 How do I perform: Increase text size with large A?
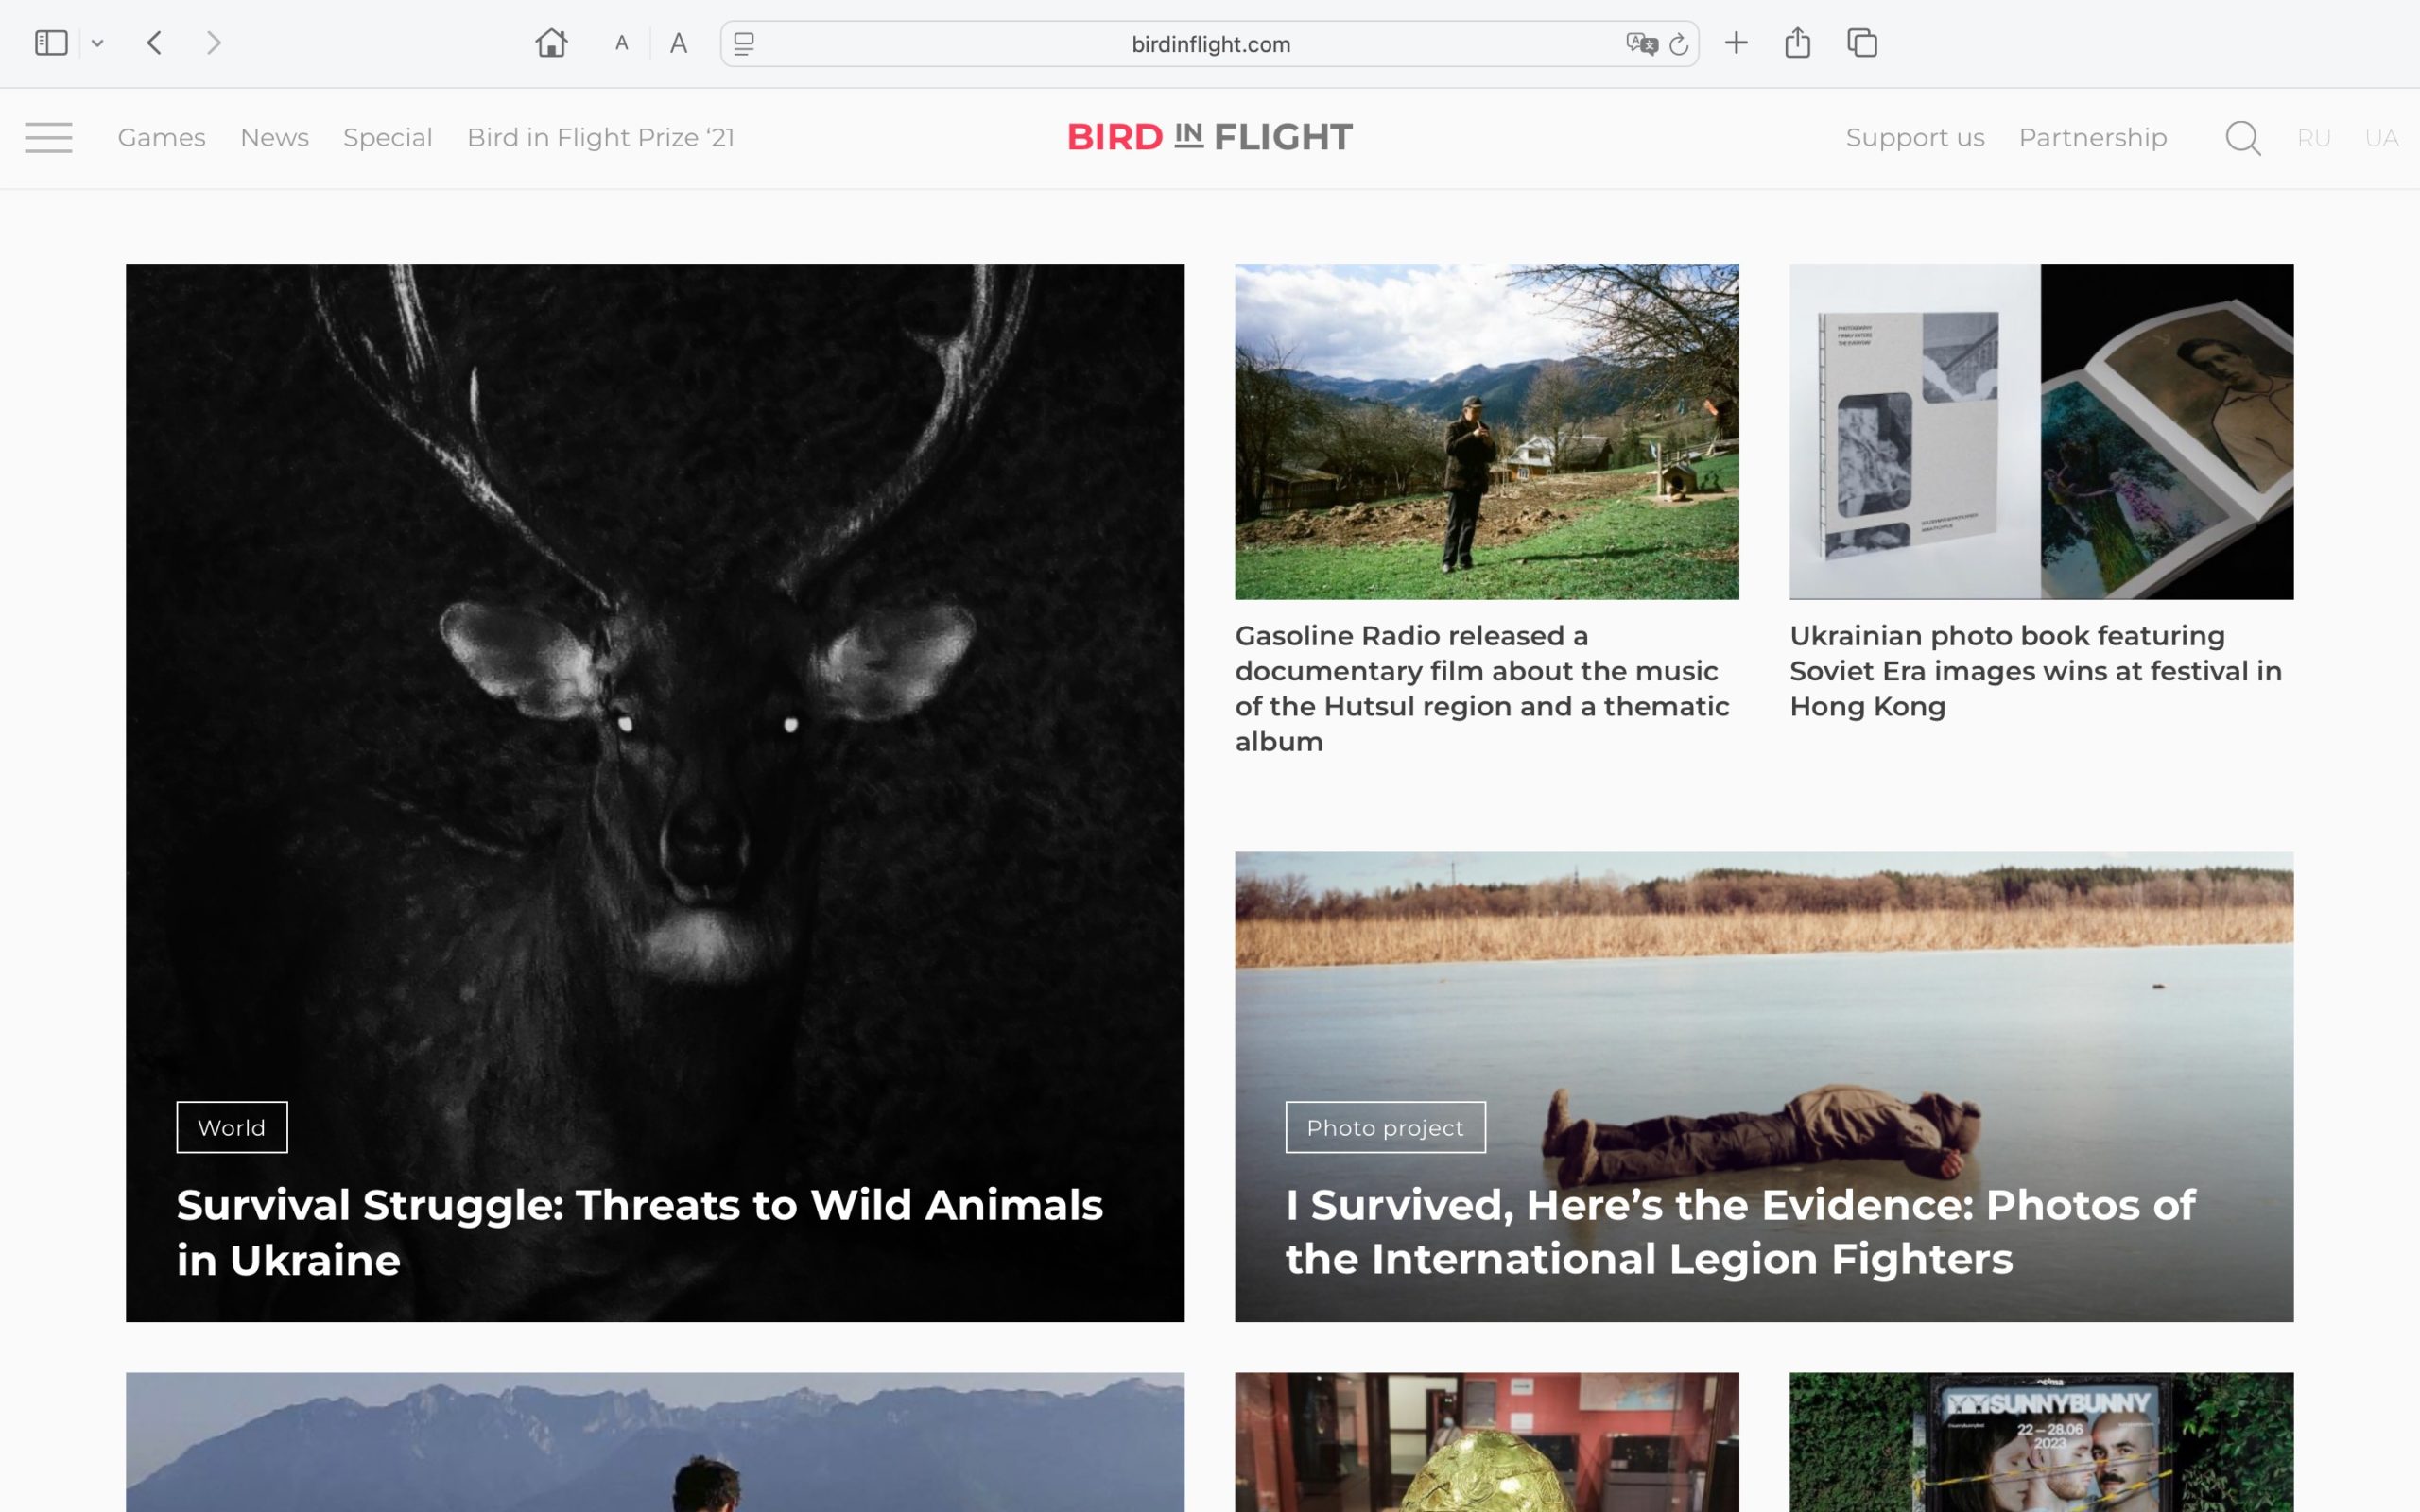(678, 44)
